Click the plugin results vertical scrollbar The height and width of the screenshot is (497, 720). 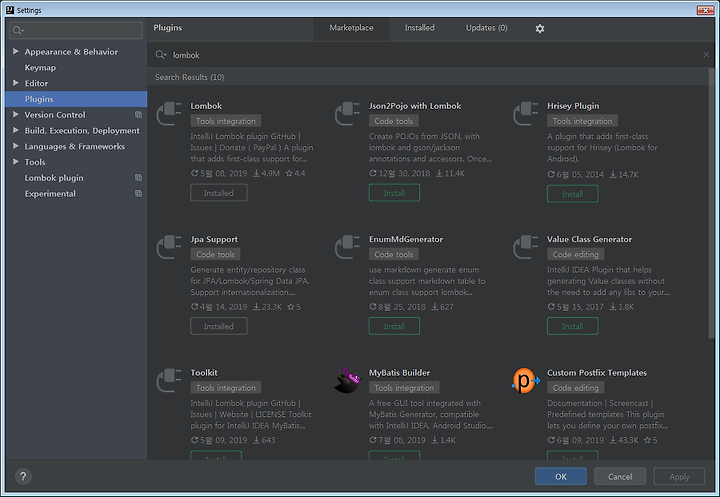point(711,202)
